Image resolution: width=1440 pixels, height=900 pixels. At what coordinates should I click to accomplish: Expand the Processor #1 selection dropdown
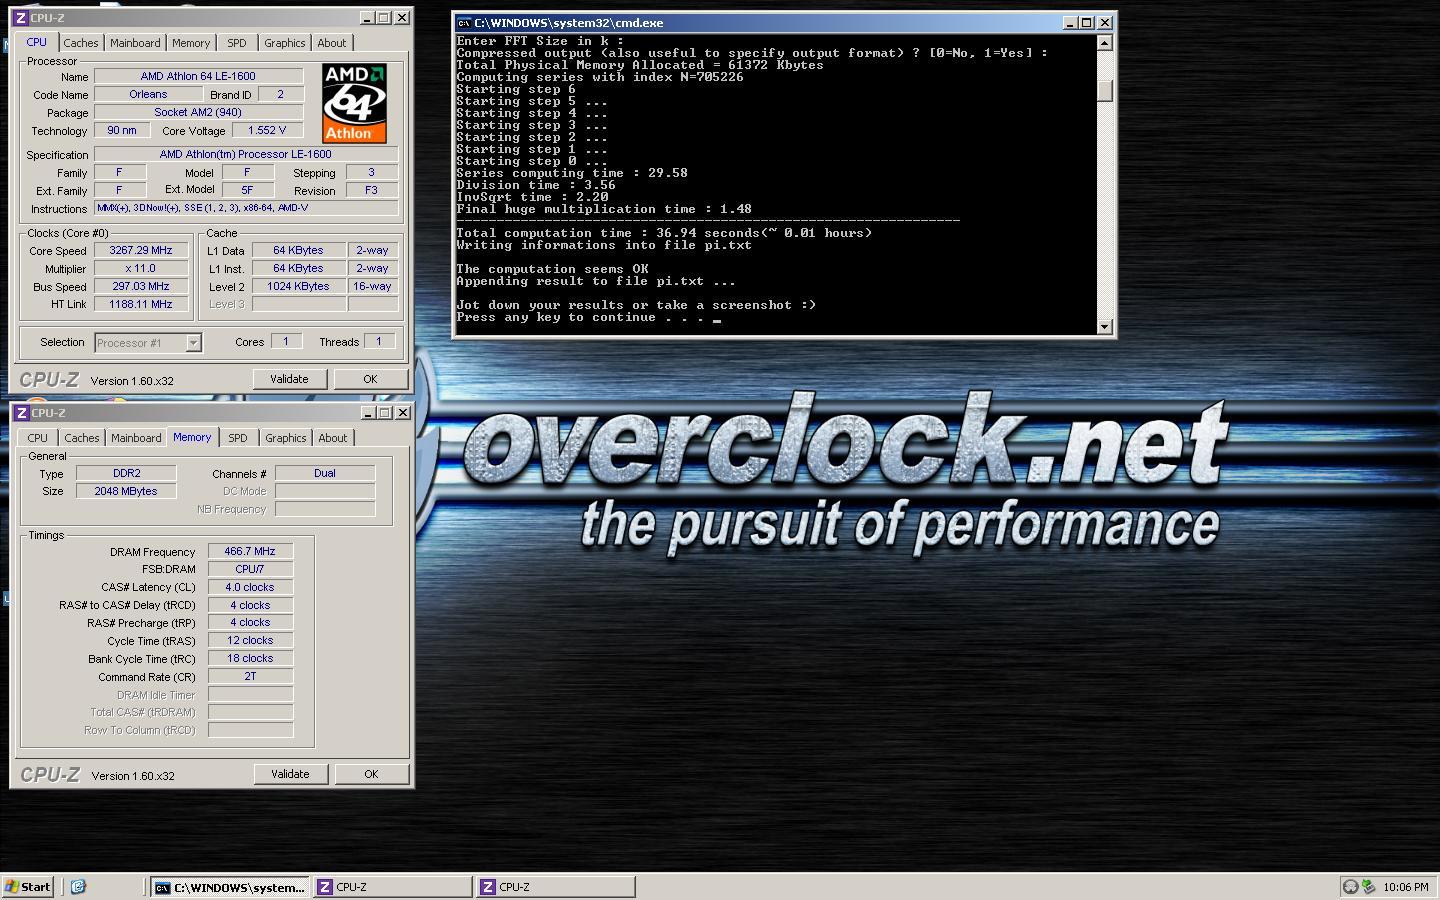(x=193, y=343)
